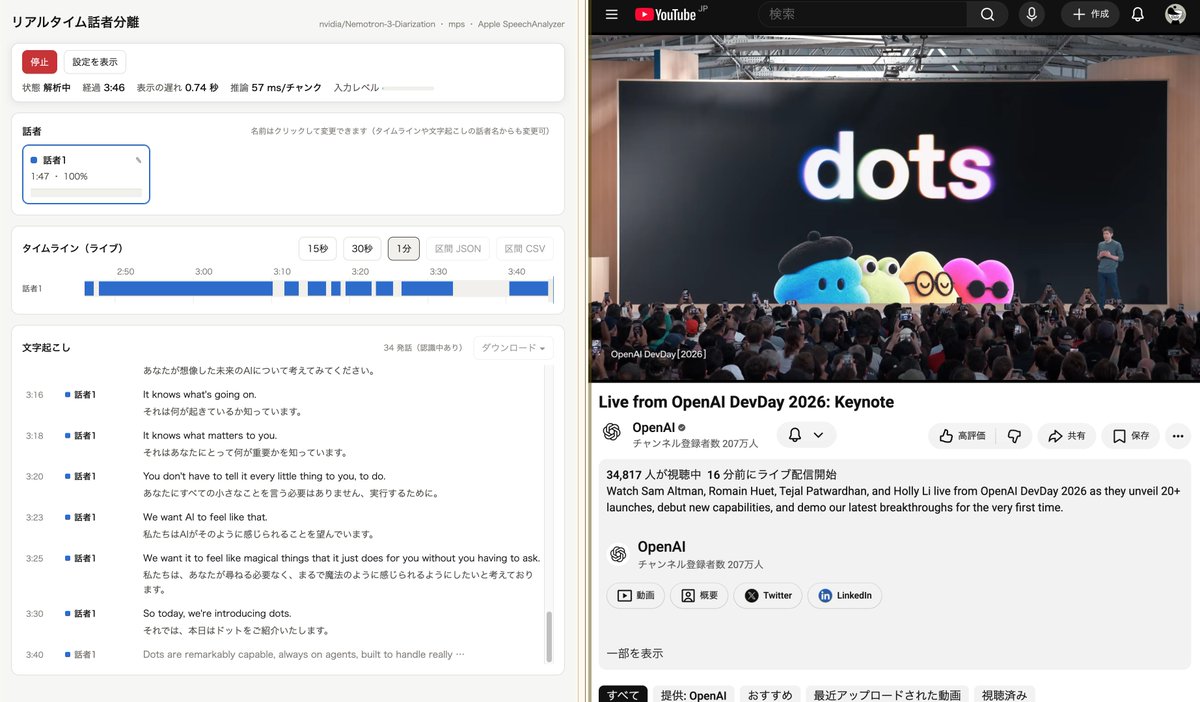Select the 1分 timeline range

point(404,249)
